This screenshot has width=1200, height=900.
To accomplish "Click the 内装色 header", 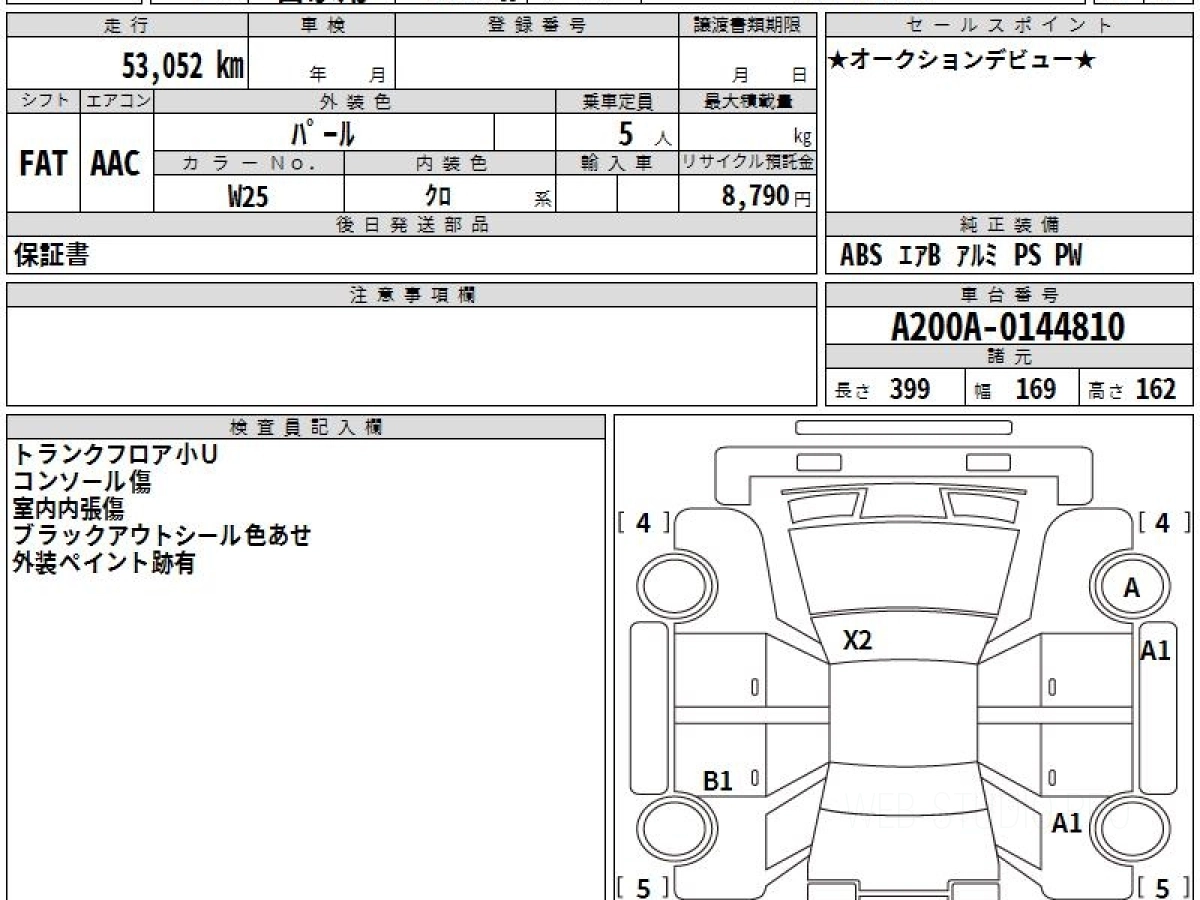I will tap(450, 163).
